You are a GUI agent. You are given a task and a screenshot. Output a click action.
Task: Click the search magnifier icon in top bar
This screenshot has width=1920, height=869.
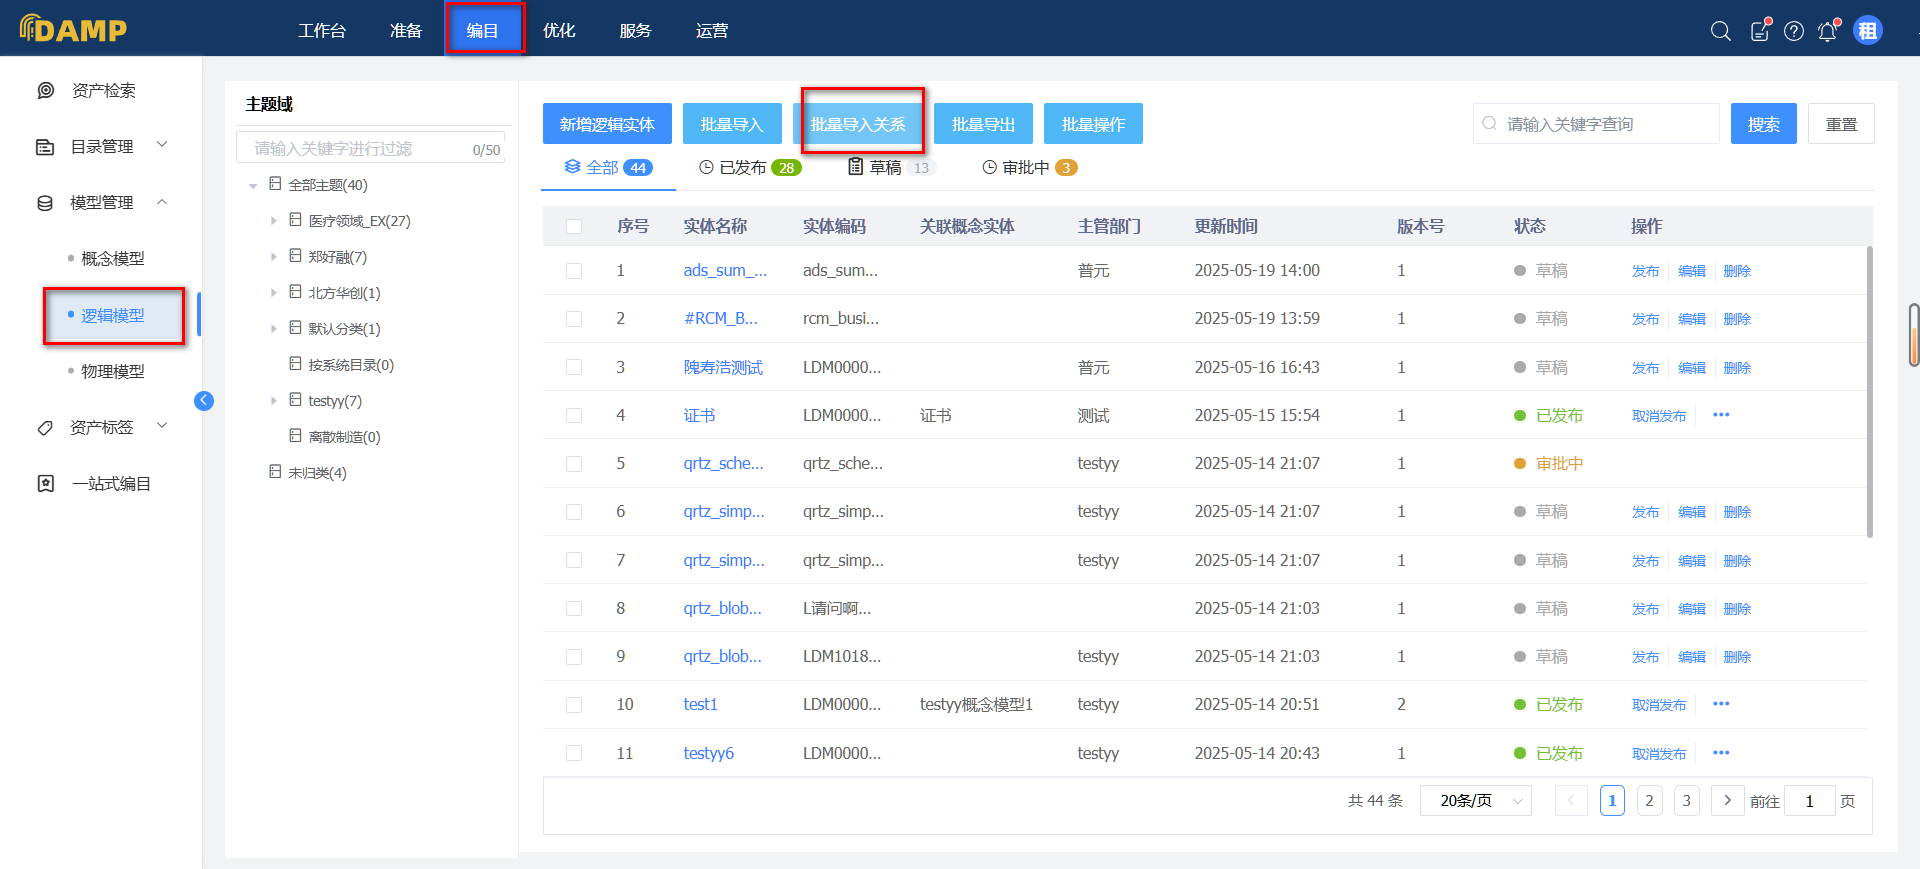(x=1720, y=31)
